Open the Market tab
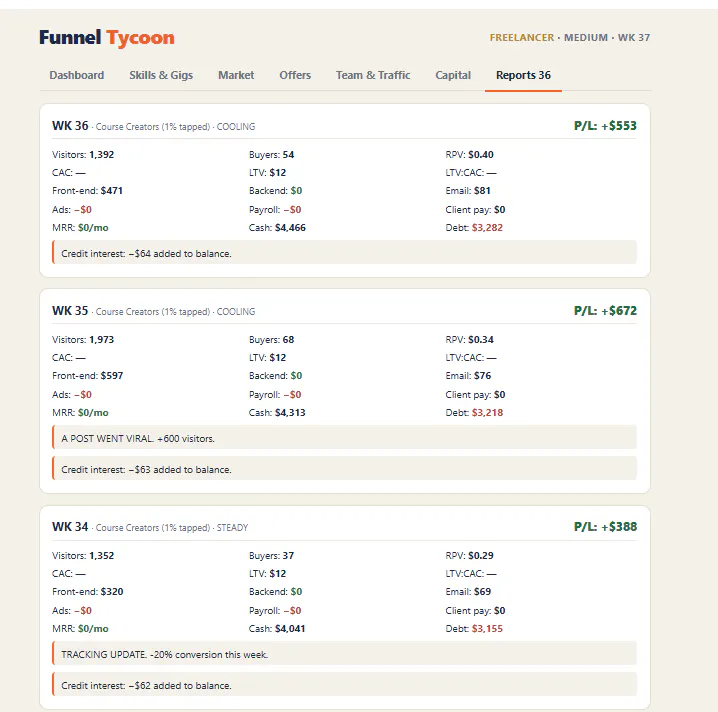The image size is (718, 712). click(236, 75)
